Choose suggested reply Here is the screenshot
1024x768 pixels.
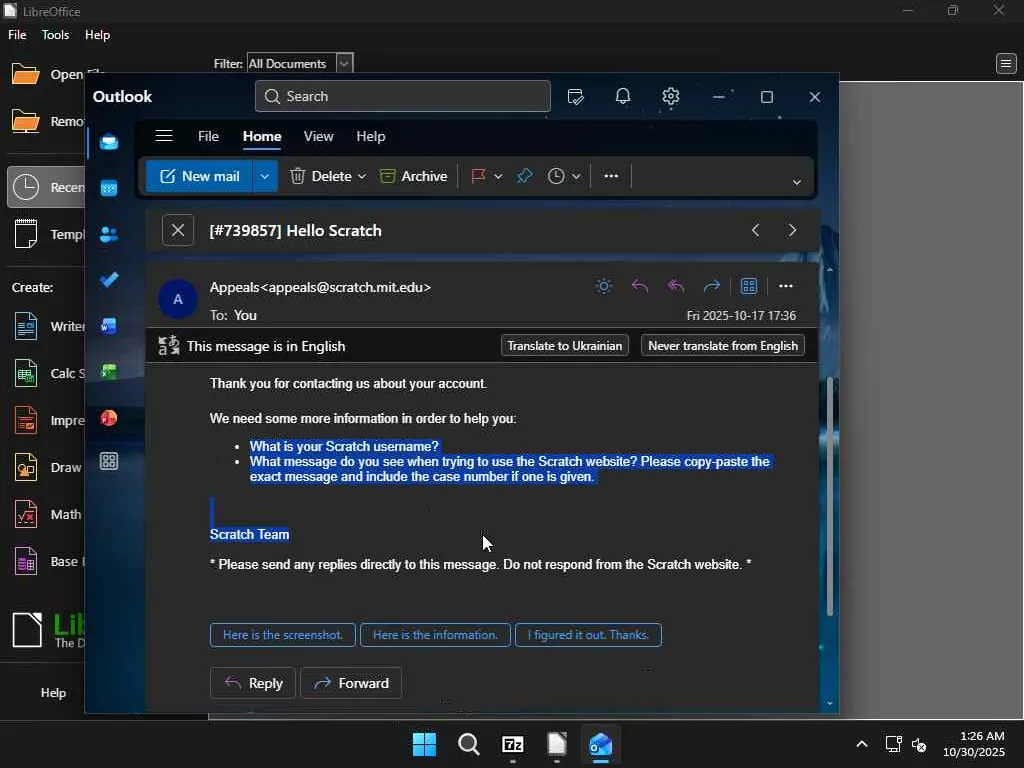click(x=283, y=635)
